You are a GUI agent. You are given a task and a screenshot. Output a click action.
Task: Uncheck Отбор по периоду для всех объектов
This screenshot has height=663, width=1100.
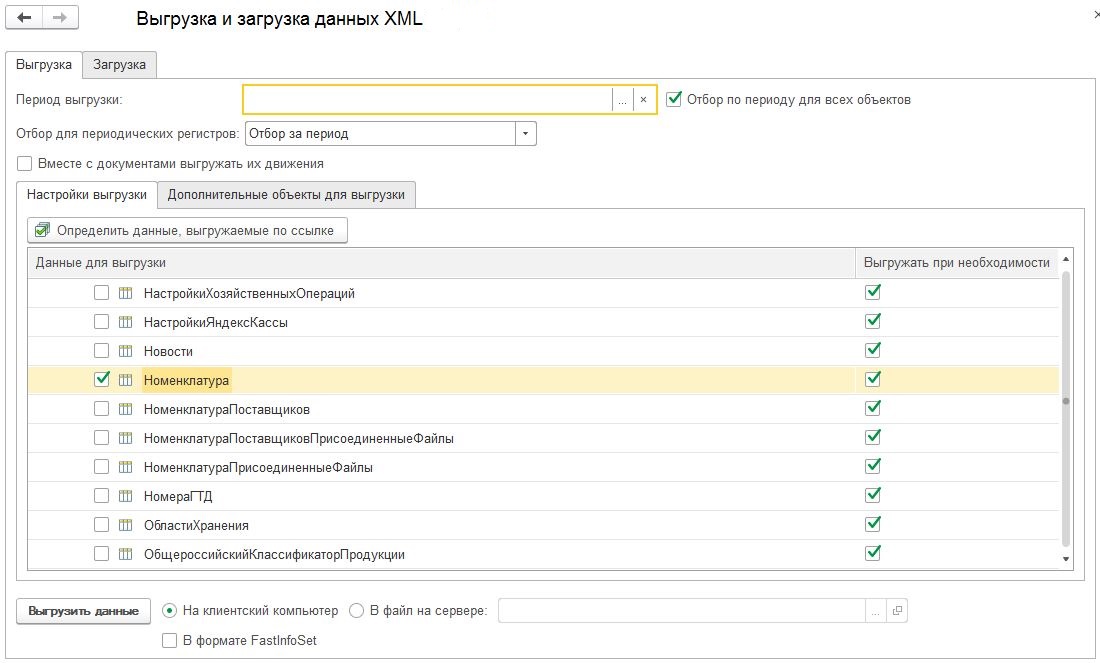click(673, 98)
